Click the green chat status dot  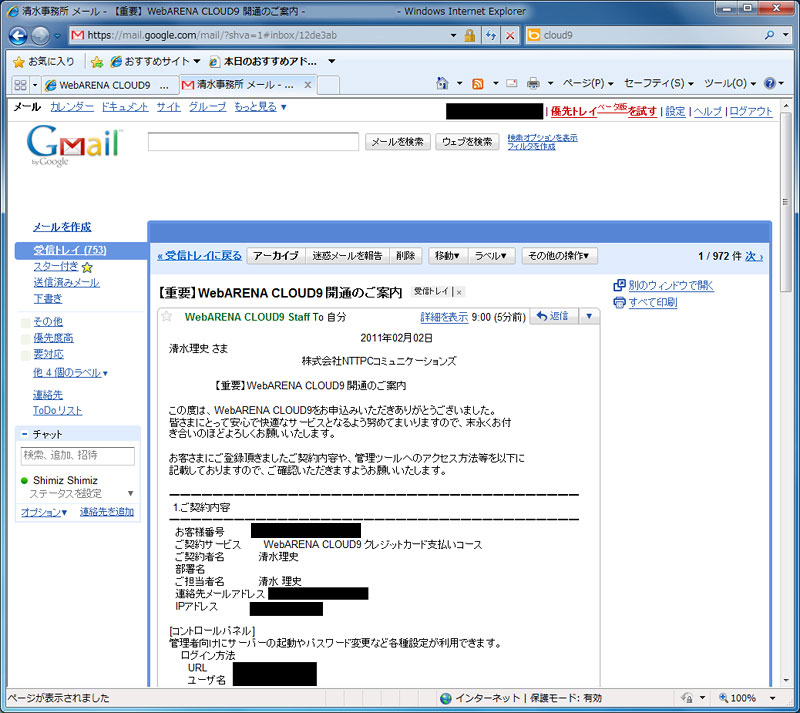click(24, 480)
